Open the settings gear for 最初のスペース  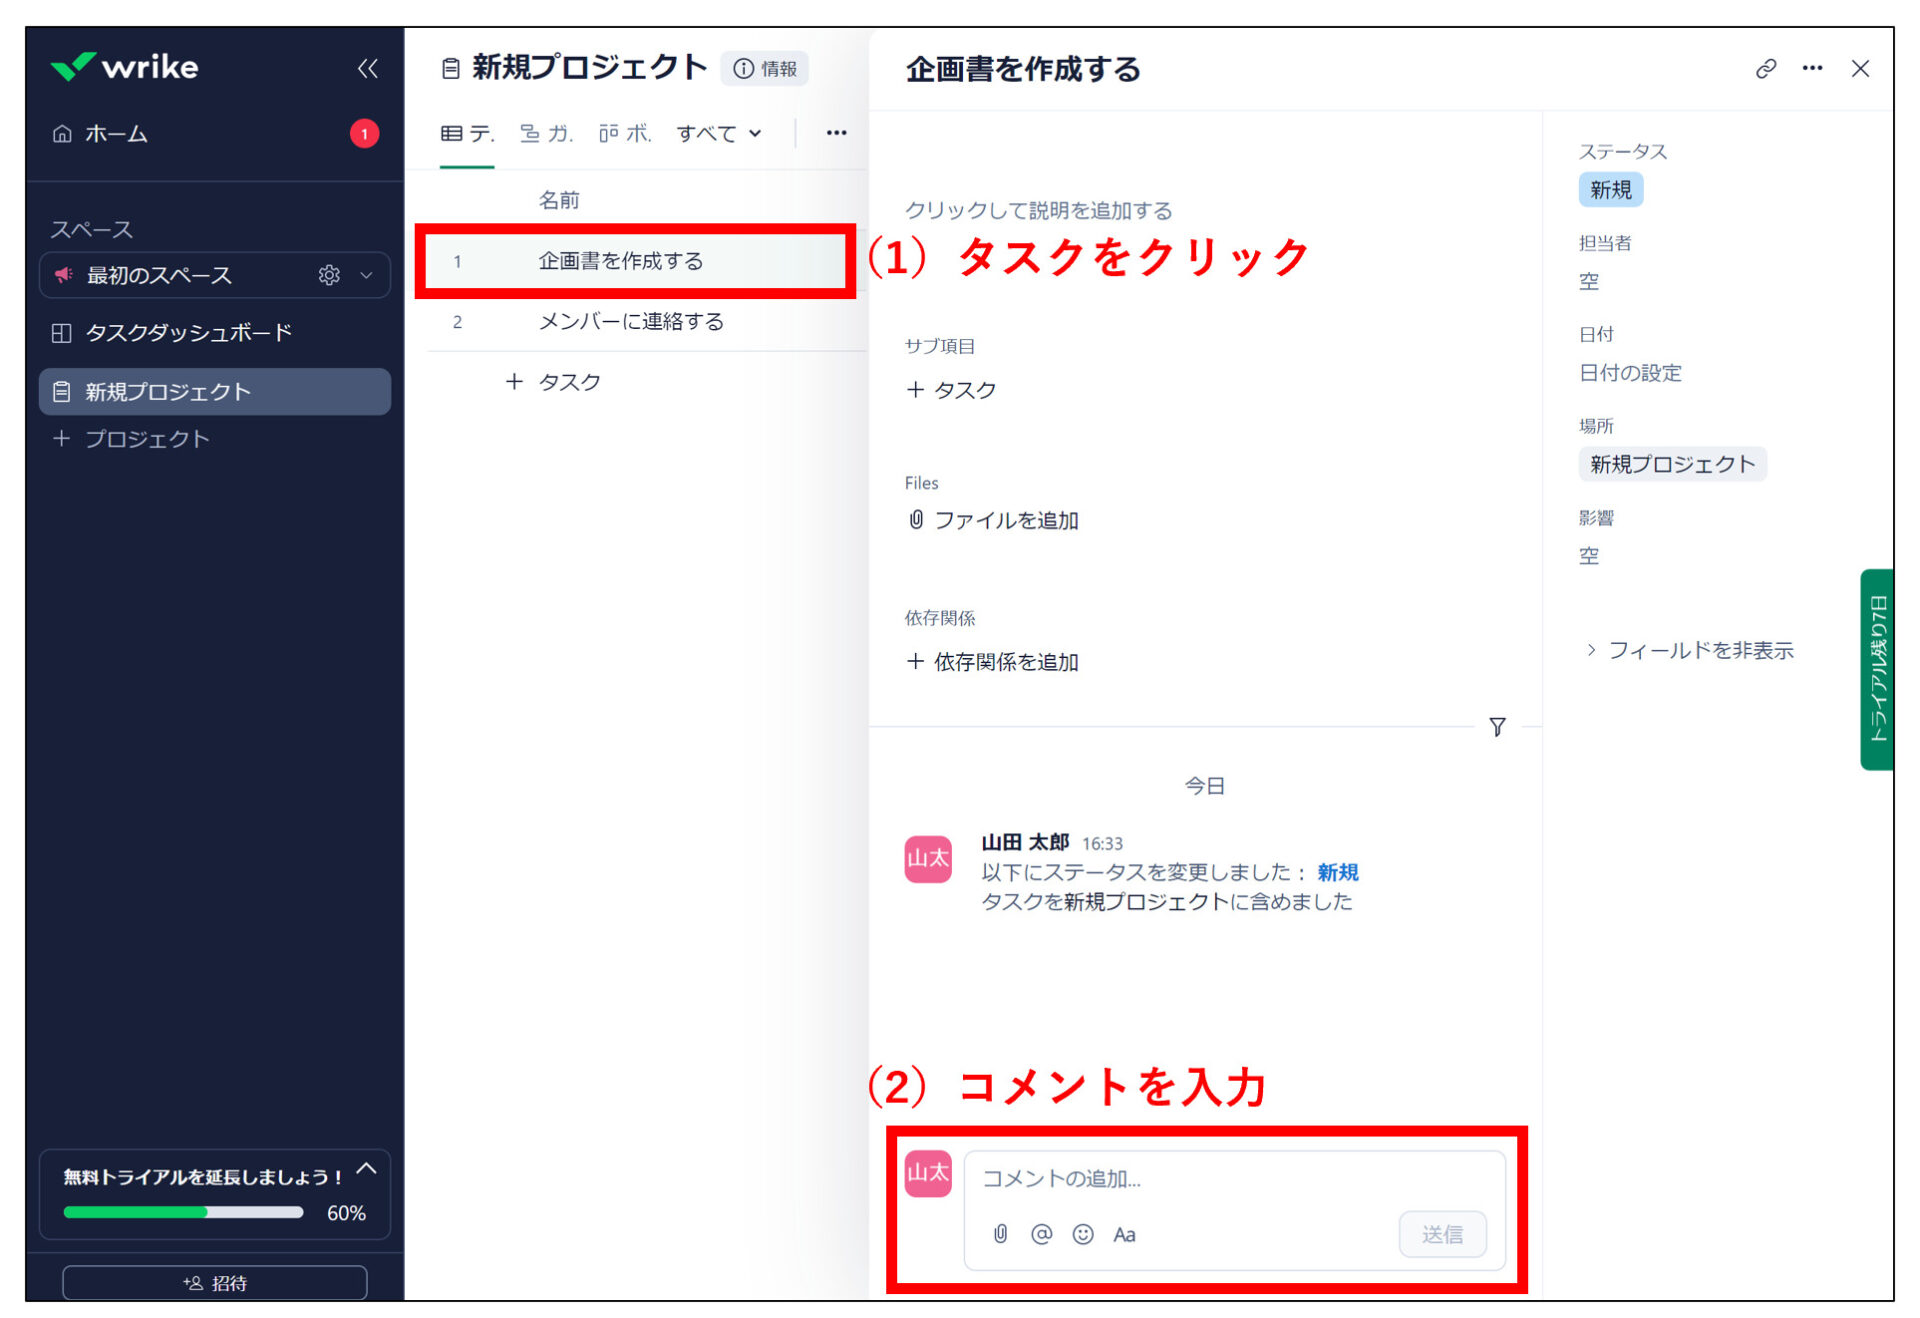(330, 275)
